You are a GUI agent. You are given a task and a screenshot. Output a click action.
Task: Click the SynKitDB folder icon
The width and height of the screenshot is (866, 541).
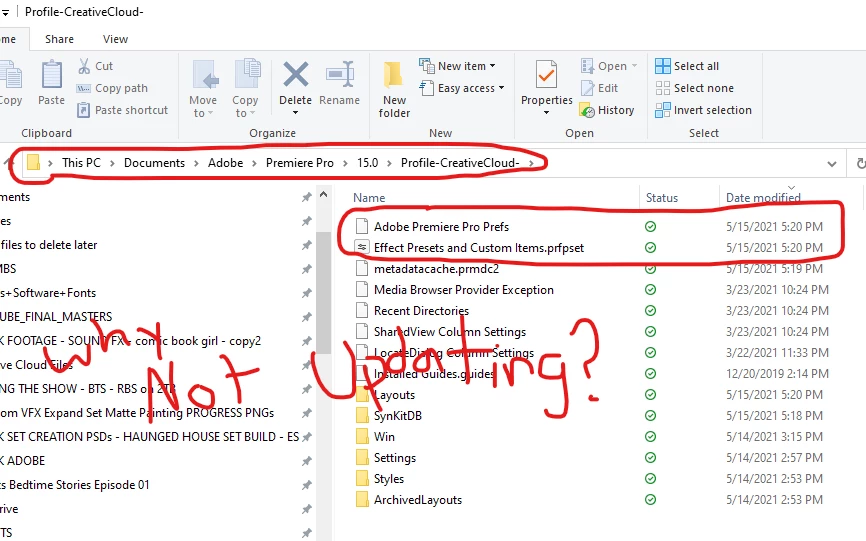[x=362, y=416]
